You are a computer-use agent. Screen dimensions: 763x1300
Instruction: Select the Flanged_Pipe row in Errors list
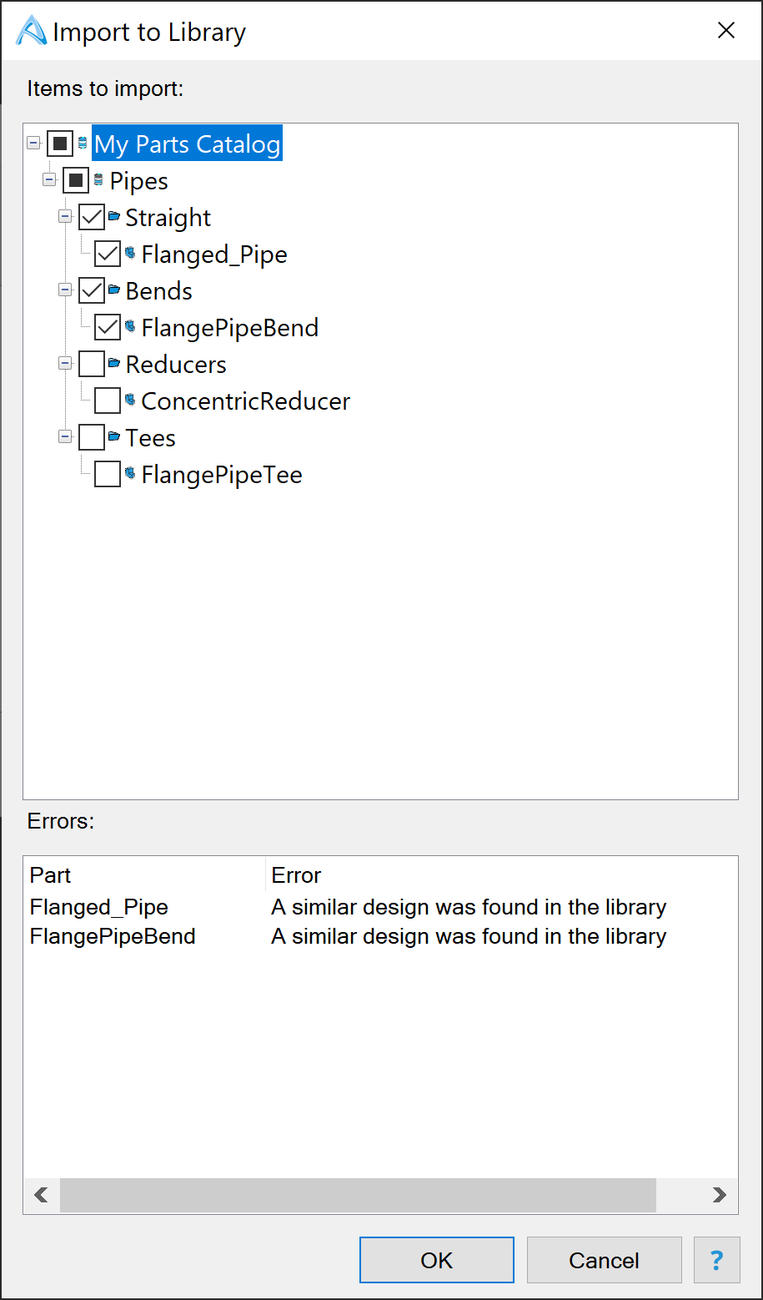[x=380, y=907]
